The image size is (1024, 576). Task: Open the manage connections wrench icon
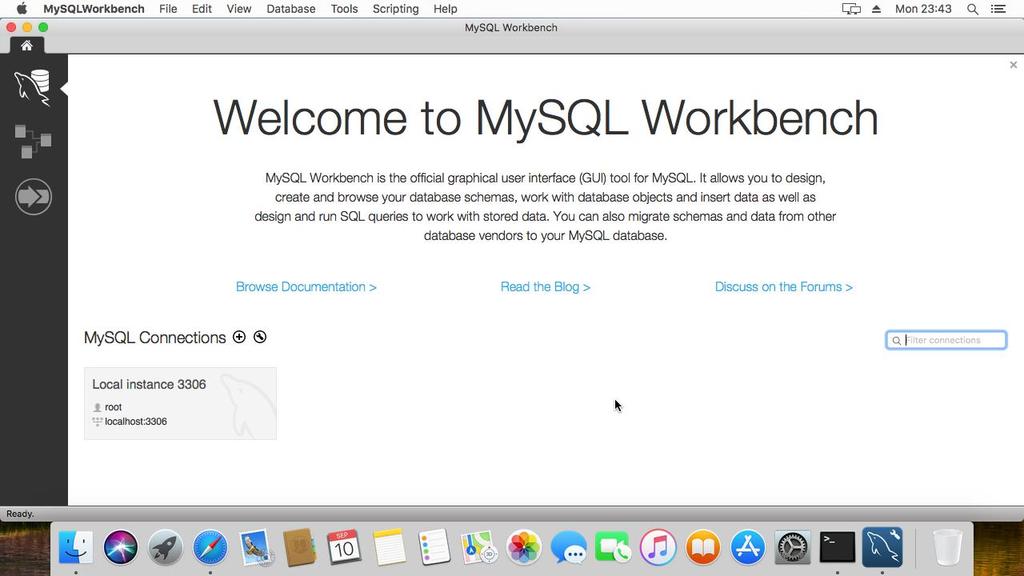pyautogui.click(x=260, y=337)
